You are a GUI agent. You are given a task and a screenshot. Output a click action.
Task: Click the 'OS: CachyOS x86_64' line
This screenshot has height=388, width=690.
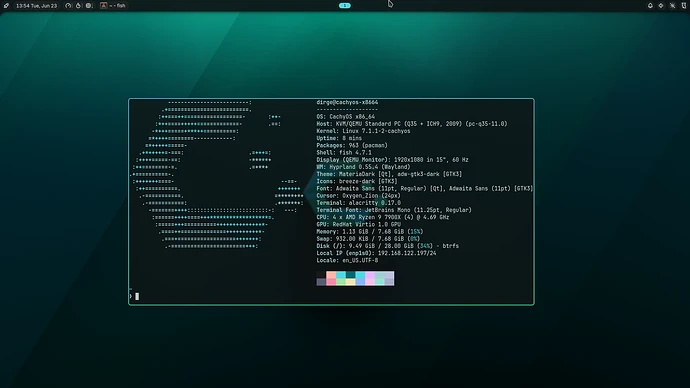(x=345, y=117)
